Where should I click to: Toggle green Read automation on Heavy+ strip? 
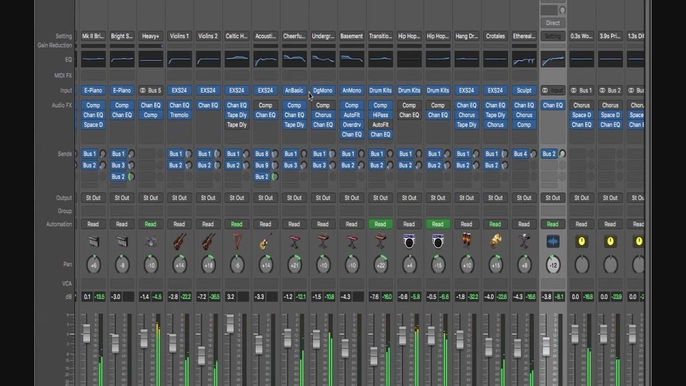(x=150, y=224)
